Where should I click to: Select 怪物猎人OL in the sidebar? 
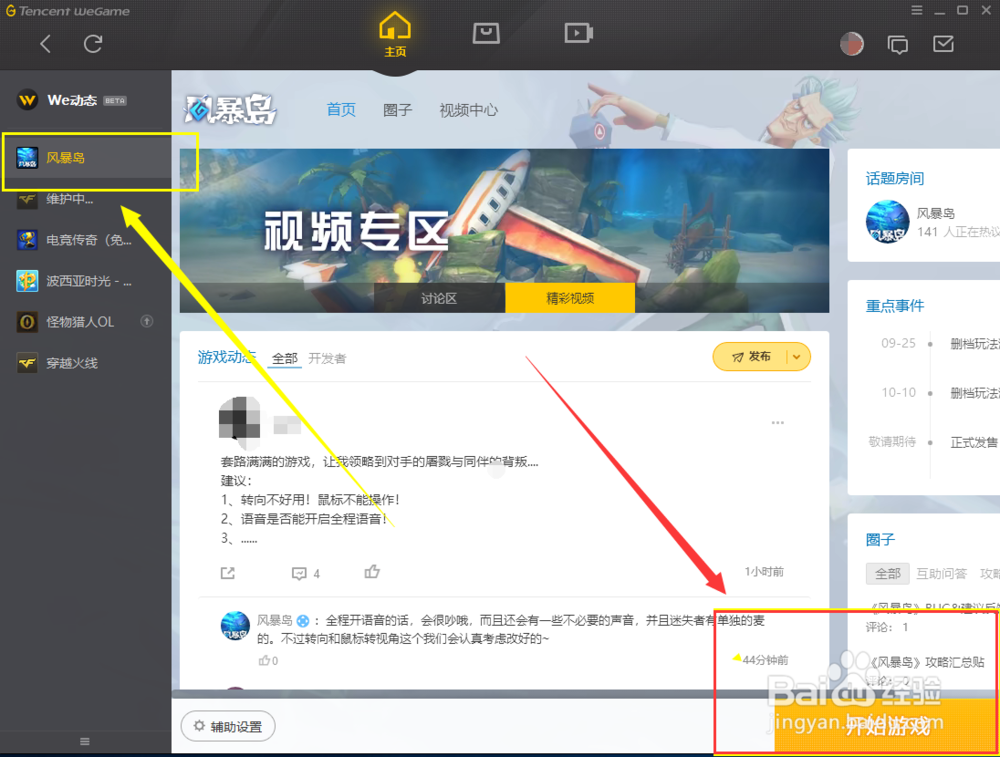click(x=86, y=322)
